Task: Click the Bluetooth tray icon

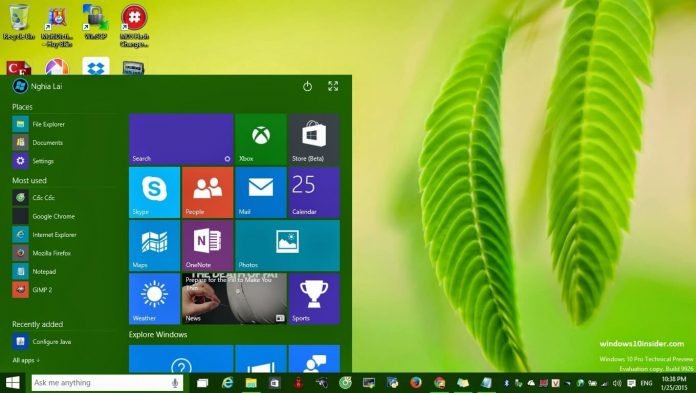Action: (x=506, y=383)
